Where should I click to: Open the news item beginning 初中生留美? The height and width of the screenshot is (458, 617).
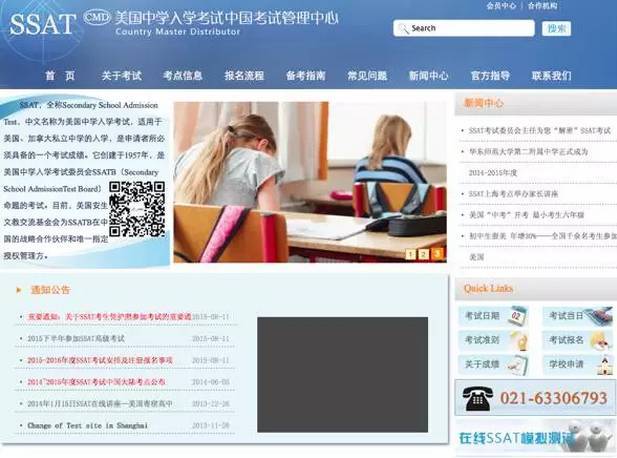pos(542,236)
